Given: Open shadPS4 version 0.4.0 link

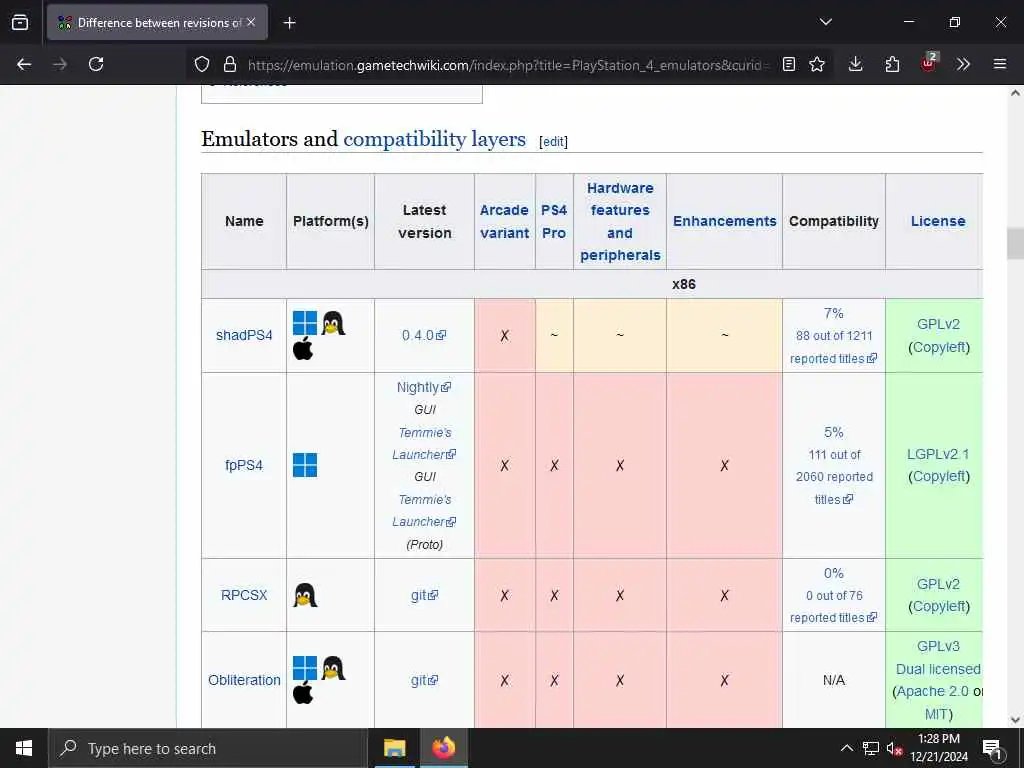Looking at the screenshot, I should 424,335.
